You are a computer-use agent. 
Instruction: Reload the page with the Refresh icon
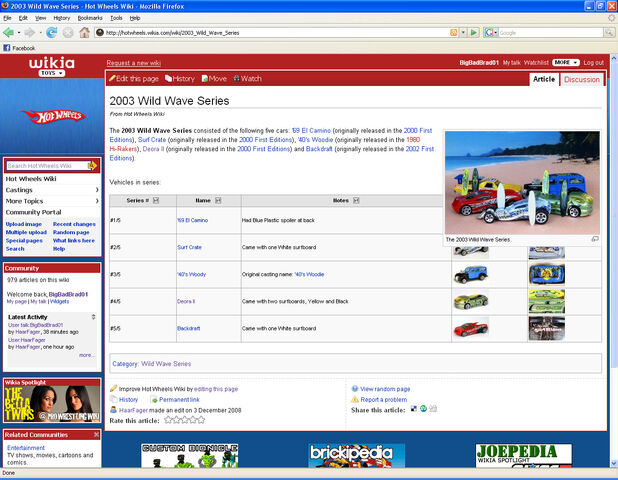pos(51,32)
